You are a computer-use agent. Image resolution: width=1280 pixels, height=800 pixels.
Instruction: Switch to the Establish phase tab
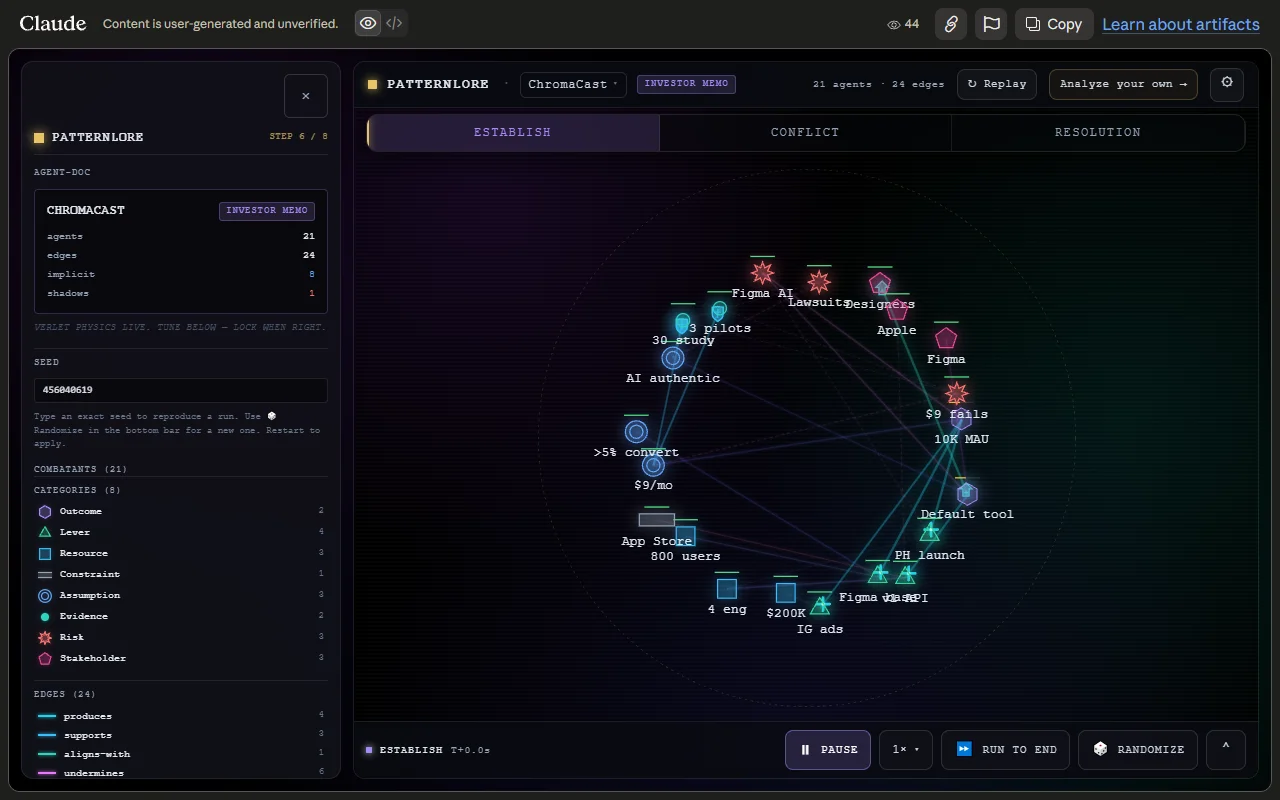(513, 132)
